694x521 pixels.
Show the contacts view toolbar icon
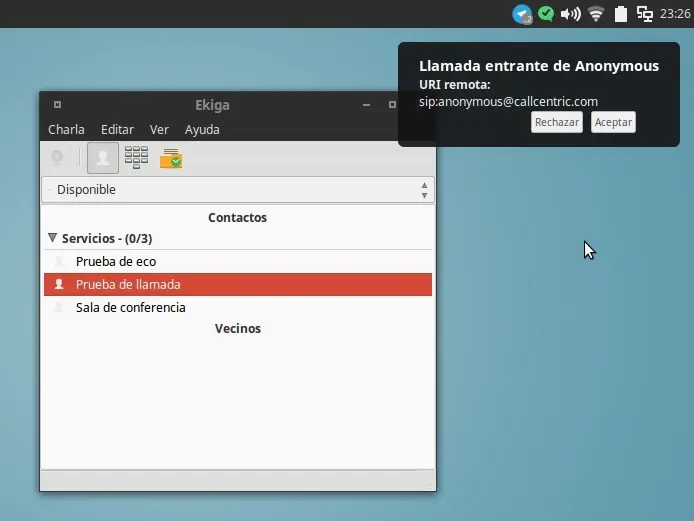pos(103,158)
